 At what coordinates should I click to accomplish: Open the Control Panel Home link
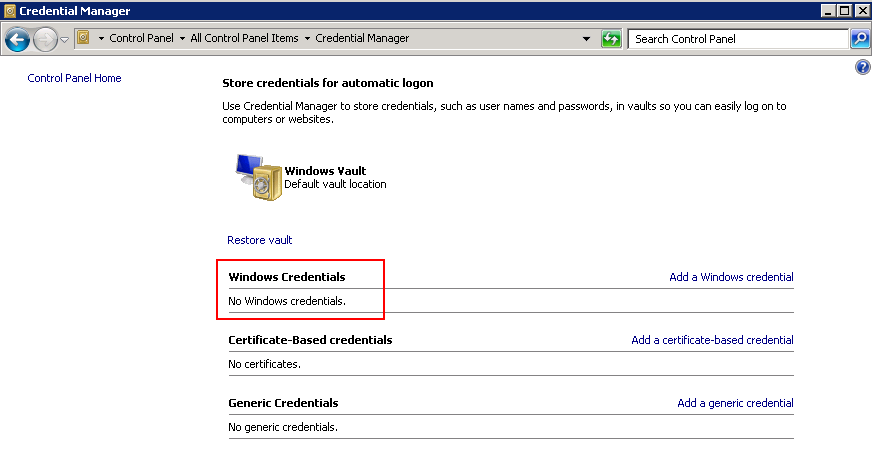[74, 78]
